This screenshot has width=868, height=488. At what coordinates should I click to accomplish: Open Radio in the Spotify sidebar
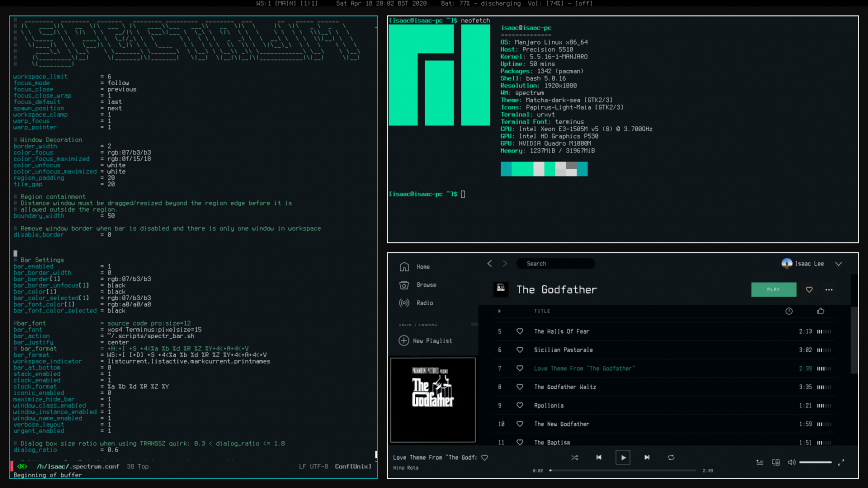[416, 303]
